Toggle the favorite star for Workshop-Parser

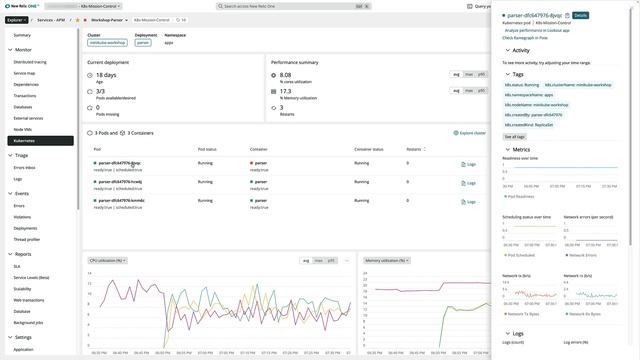[x=78, y=20]
